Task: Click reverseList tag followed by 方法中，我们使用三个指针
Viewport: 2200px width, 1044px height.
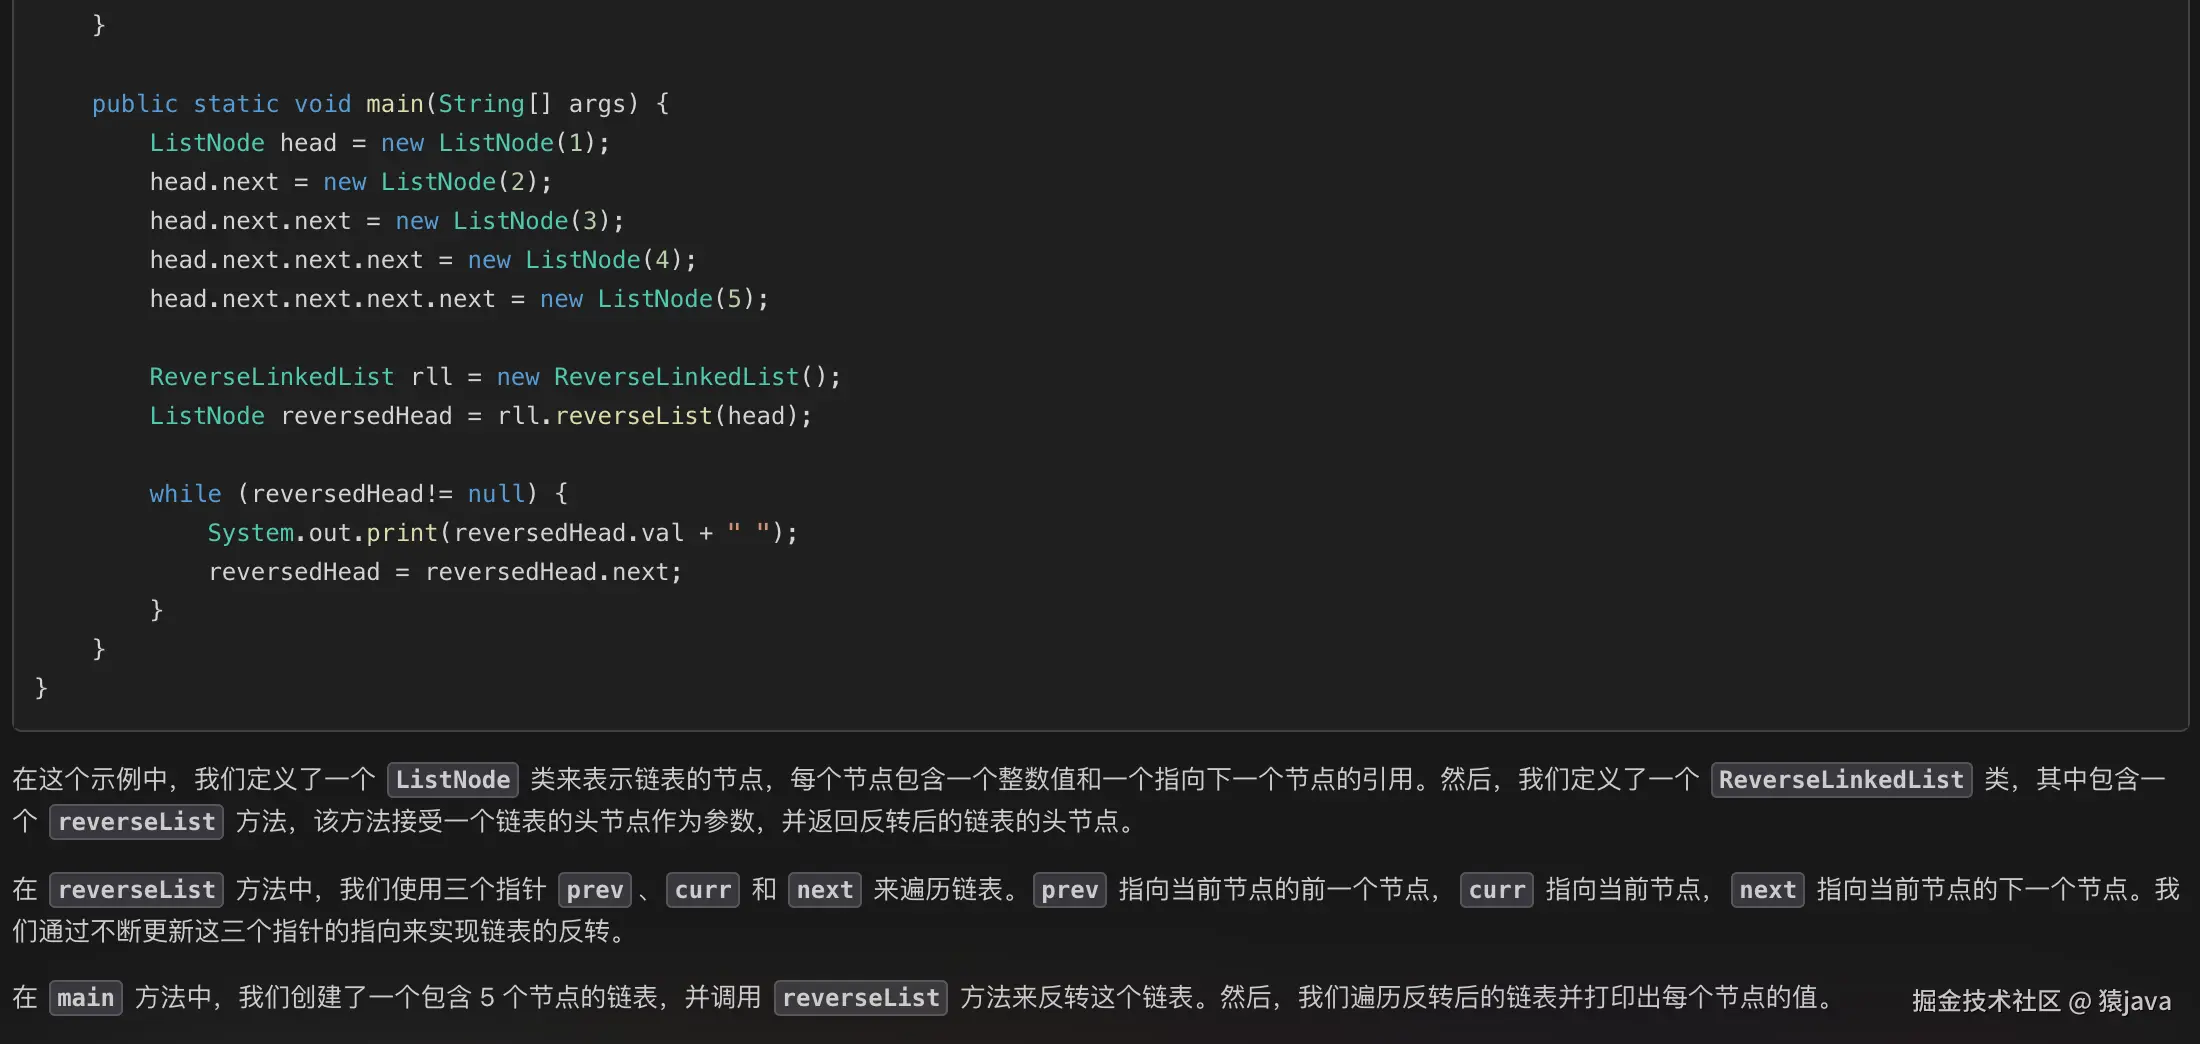Action: coord(137,889)
